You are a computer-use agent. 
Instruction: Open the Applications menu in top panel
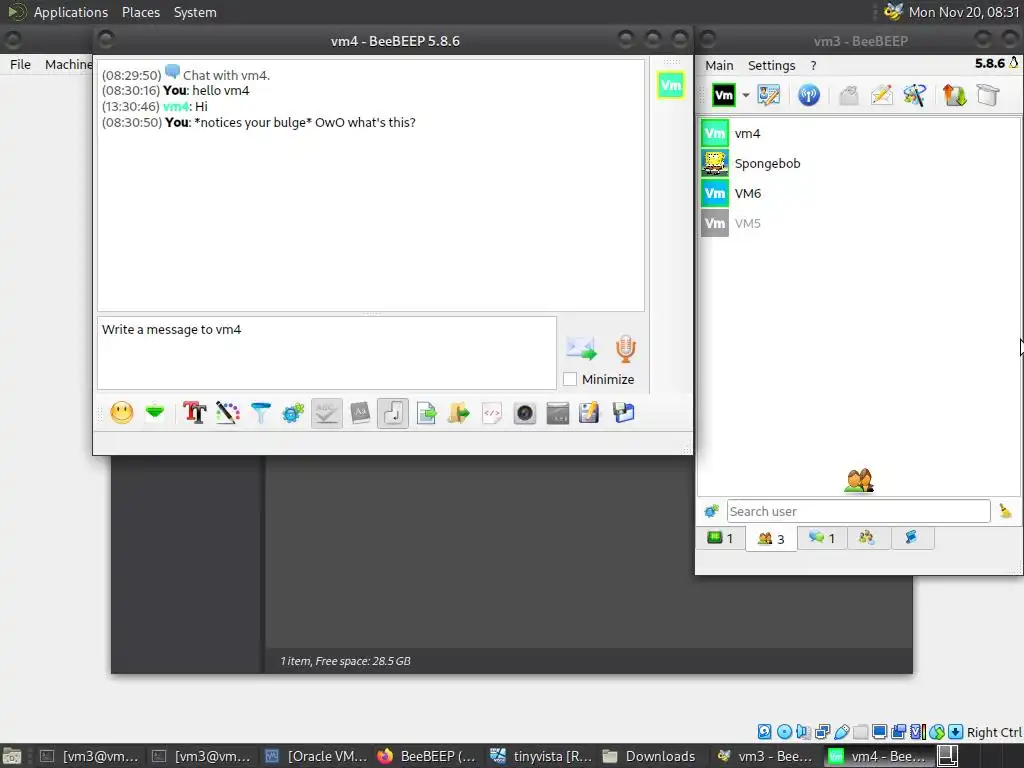click(71, 12)
